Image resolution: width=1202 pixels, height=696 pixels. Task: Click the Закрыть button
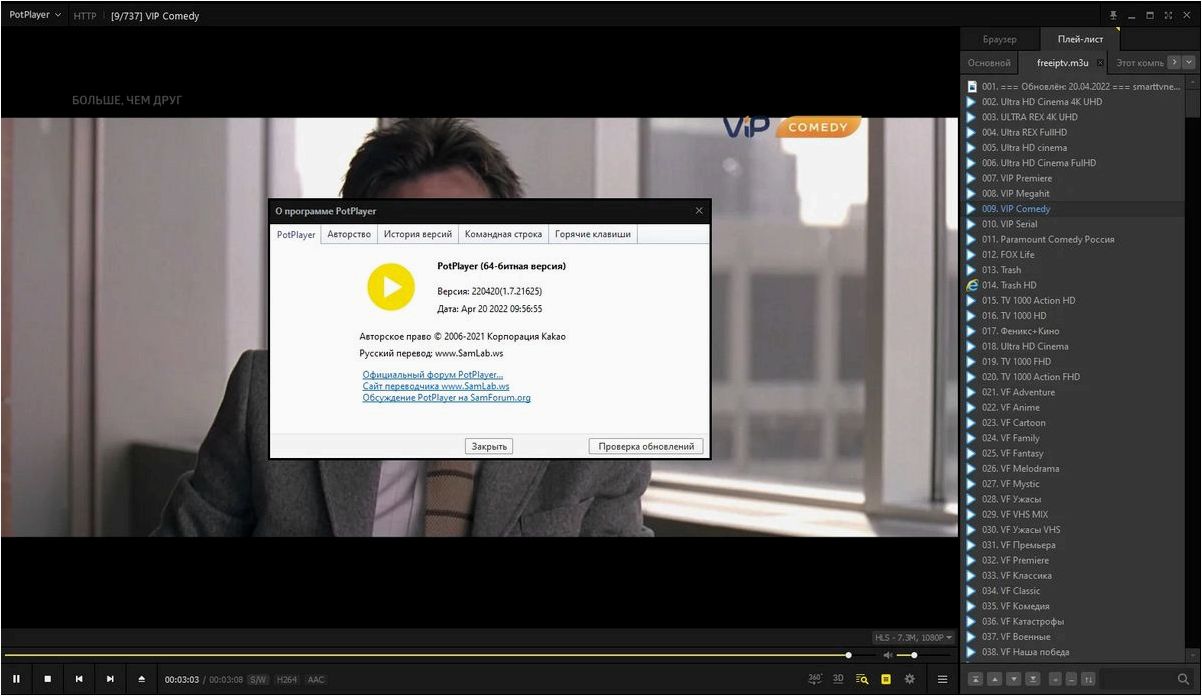489,446
